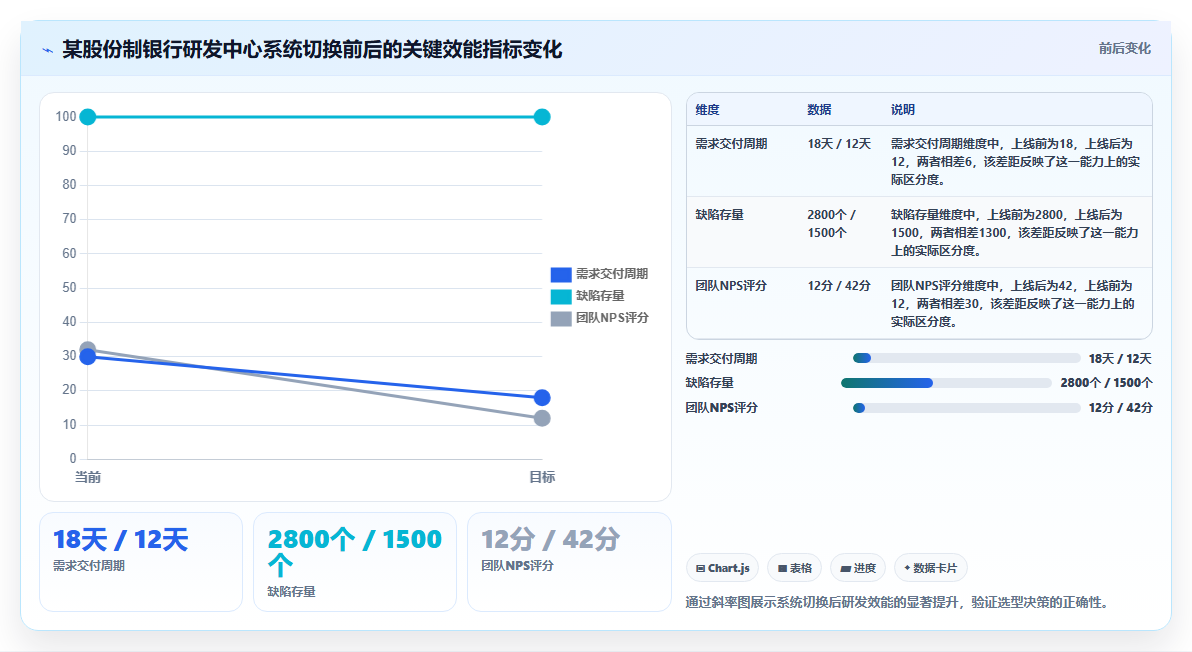Click the 数据卡片 tag chip
This screenshot has height=652, width=1192.
pyautogui.click(x=930, y=568)
